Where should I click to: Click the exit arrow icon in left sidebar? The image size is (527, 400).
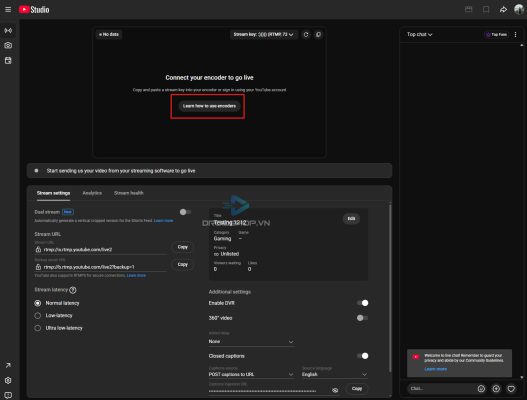8,365
